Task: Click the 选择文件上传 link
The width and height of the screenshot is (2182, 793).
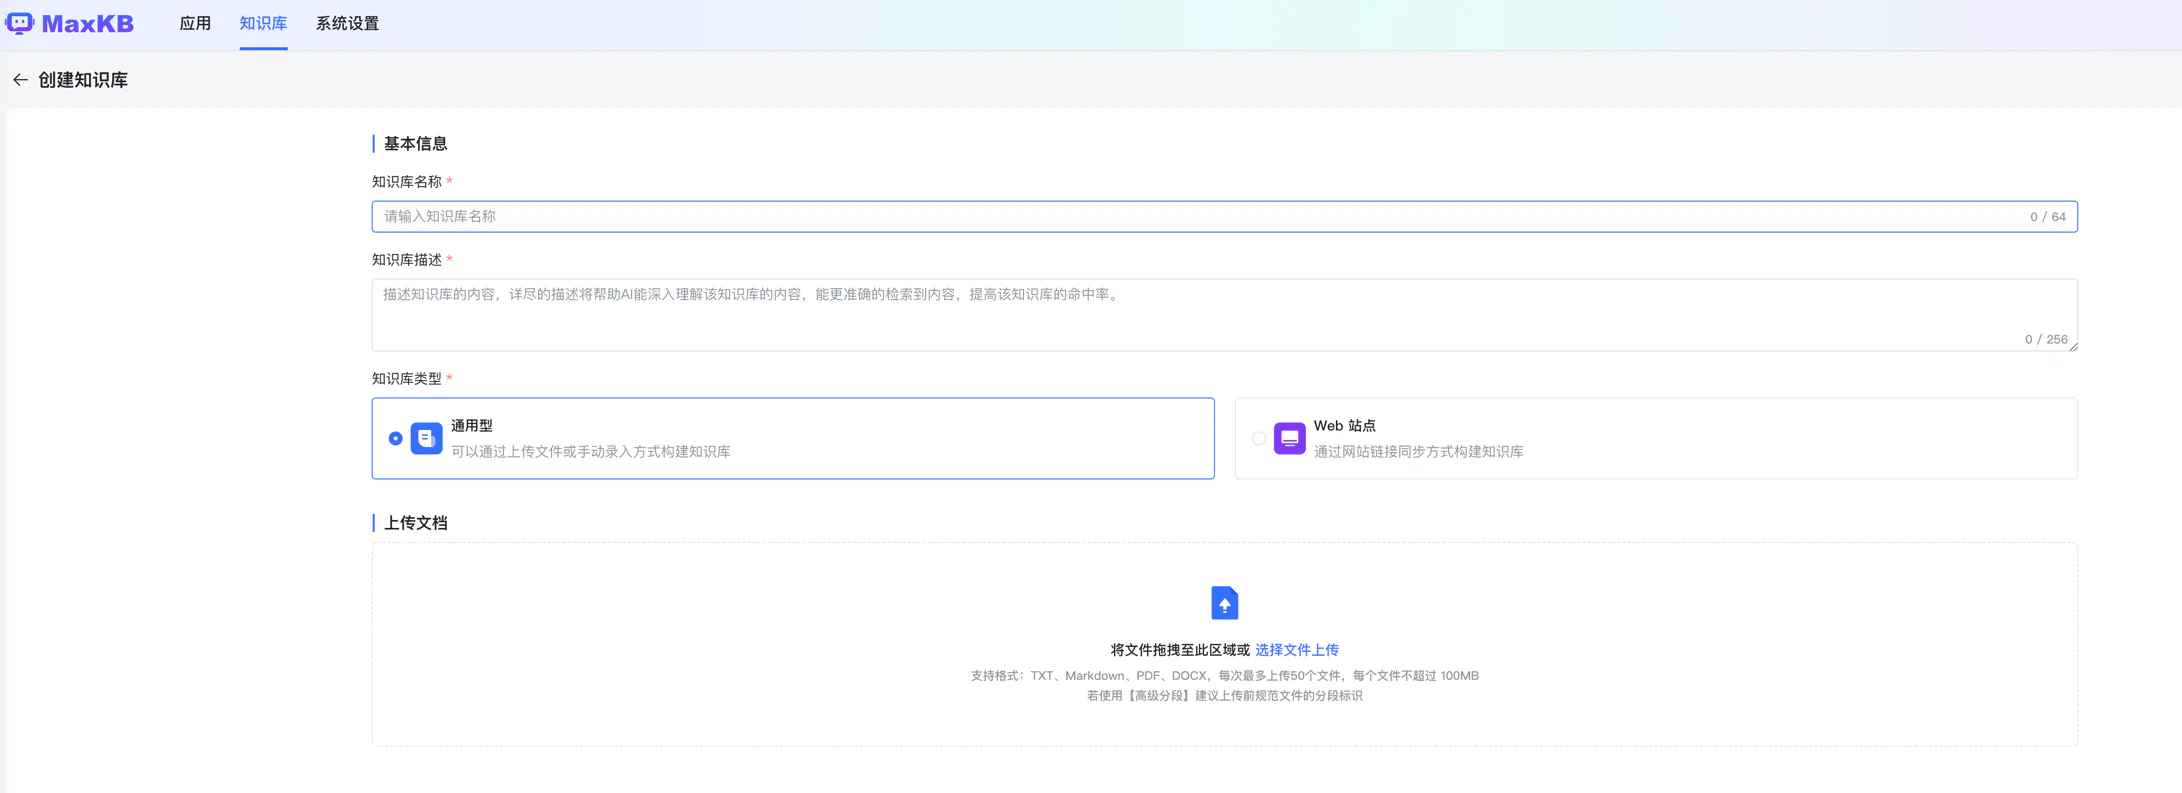Action: coord(1296,650)
